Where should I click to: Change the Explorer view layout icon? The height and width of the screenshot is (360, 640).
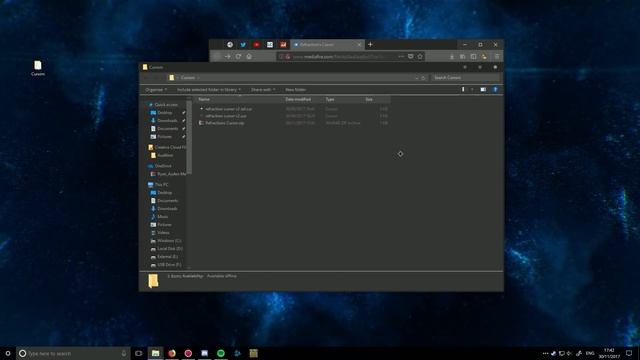(x=463, y=89)
